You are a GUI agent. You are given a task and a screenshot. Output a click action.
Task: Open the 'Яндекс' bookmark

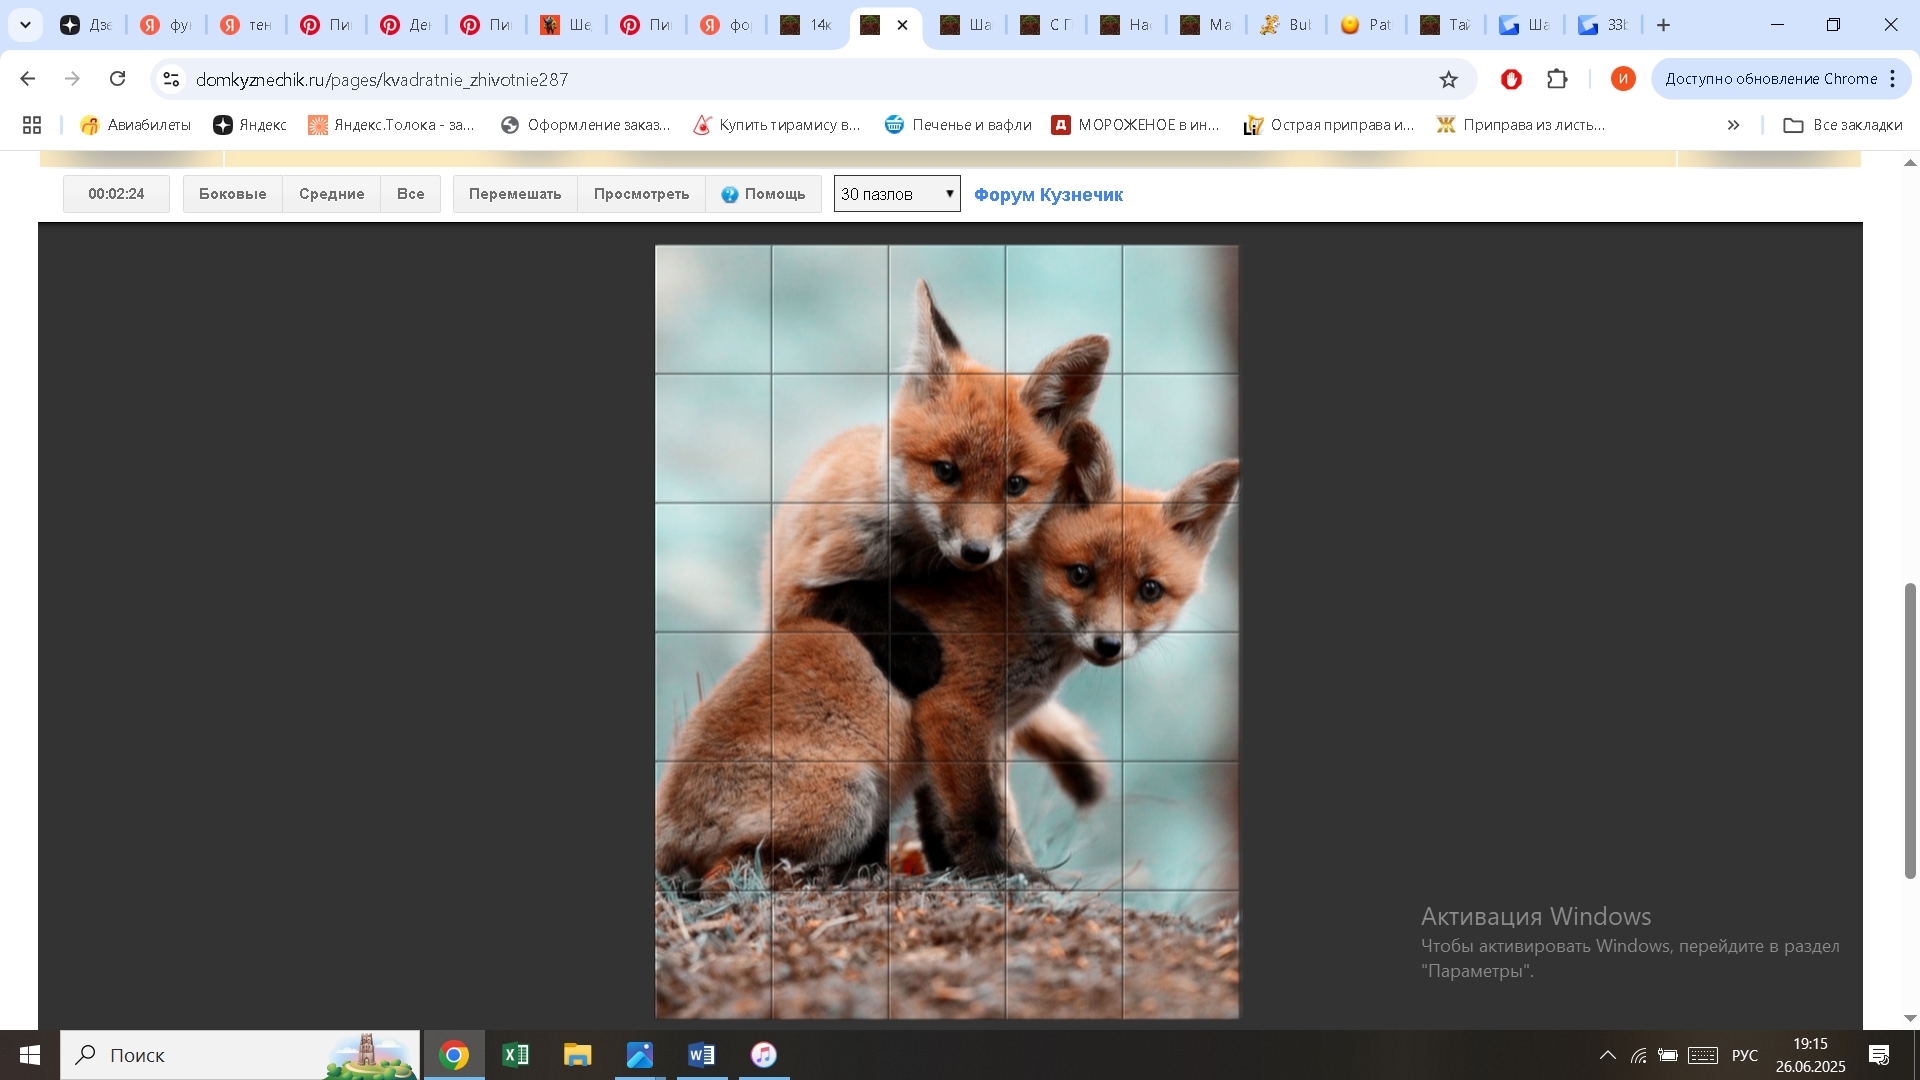[250, 125]
